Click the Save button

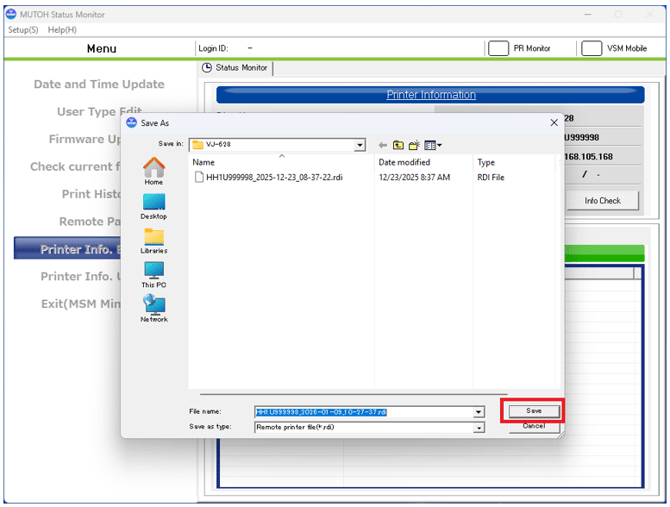click(x=533, y=411)
